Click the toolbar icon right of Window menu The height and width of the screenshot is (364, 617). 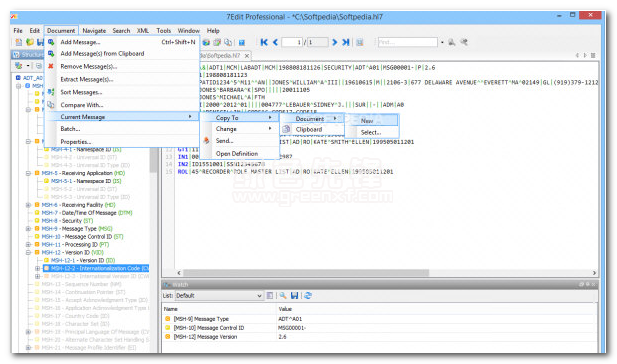tap(206, 42)
